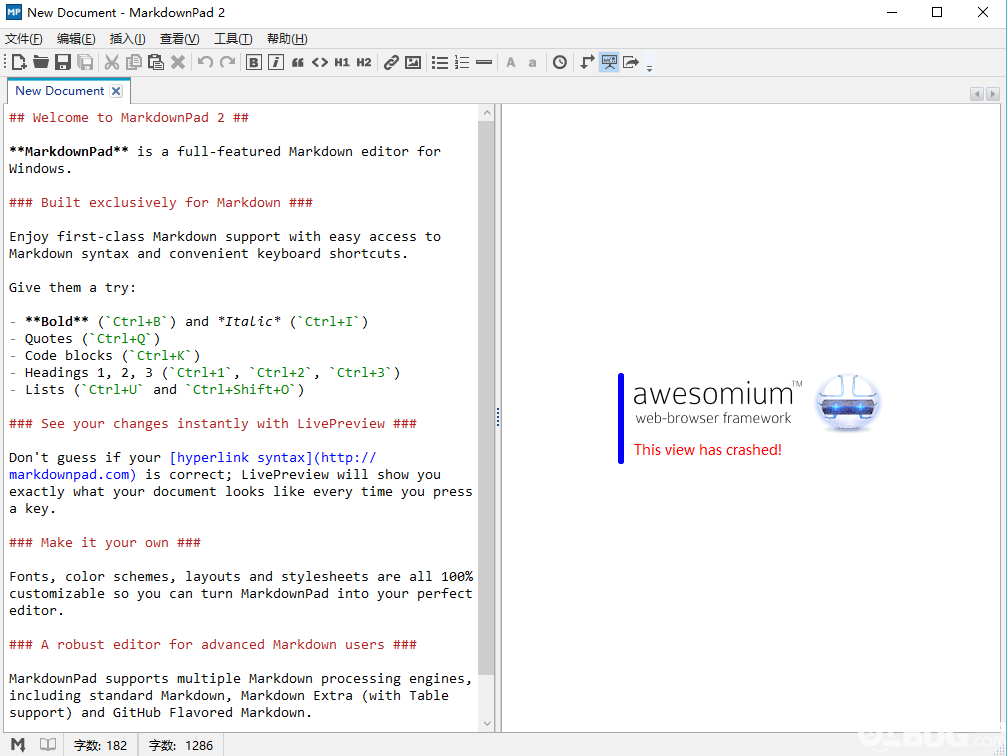This screenshot has height=756, width=1007.
Task: Click the MarkdownPad app icon in title bar
Action: click(13, 12)
